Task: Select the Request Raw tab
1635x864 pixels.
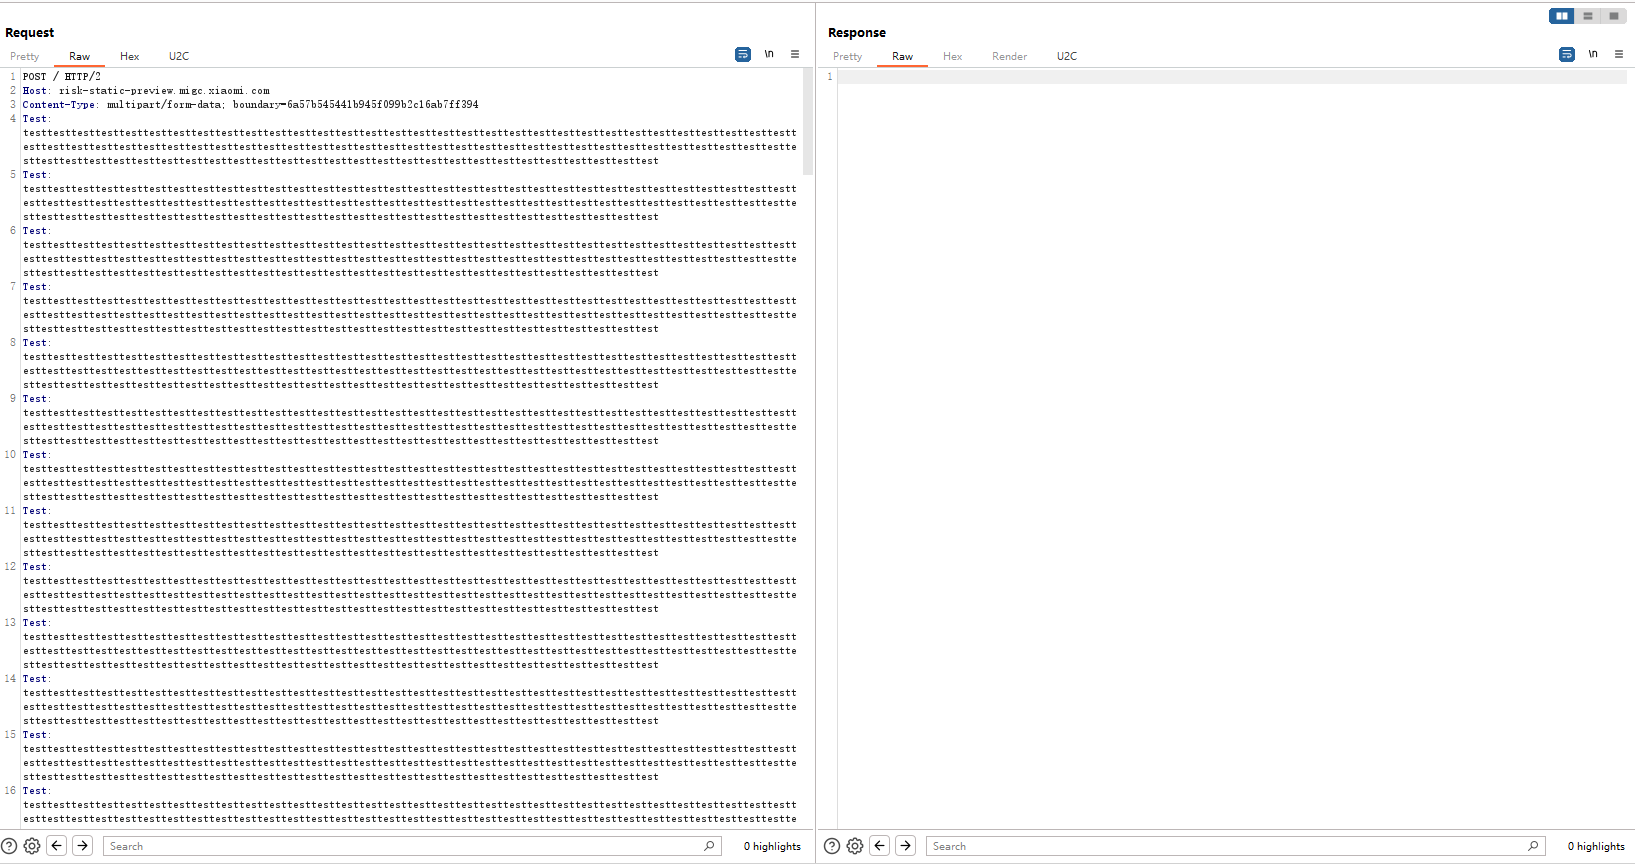Action: click(79, 56)
